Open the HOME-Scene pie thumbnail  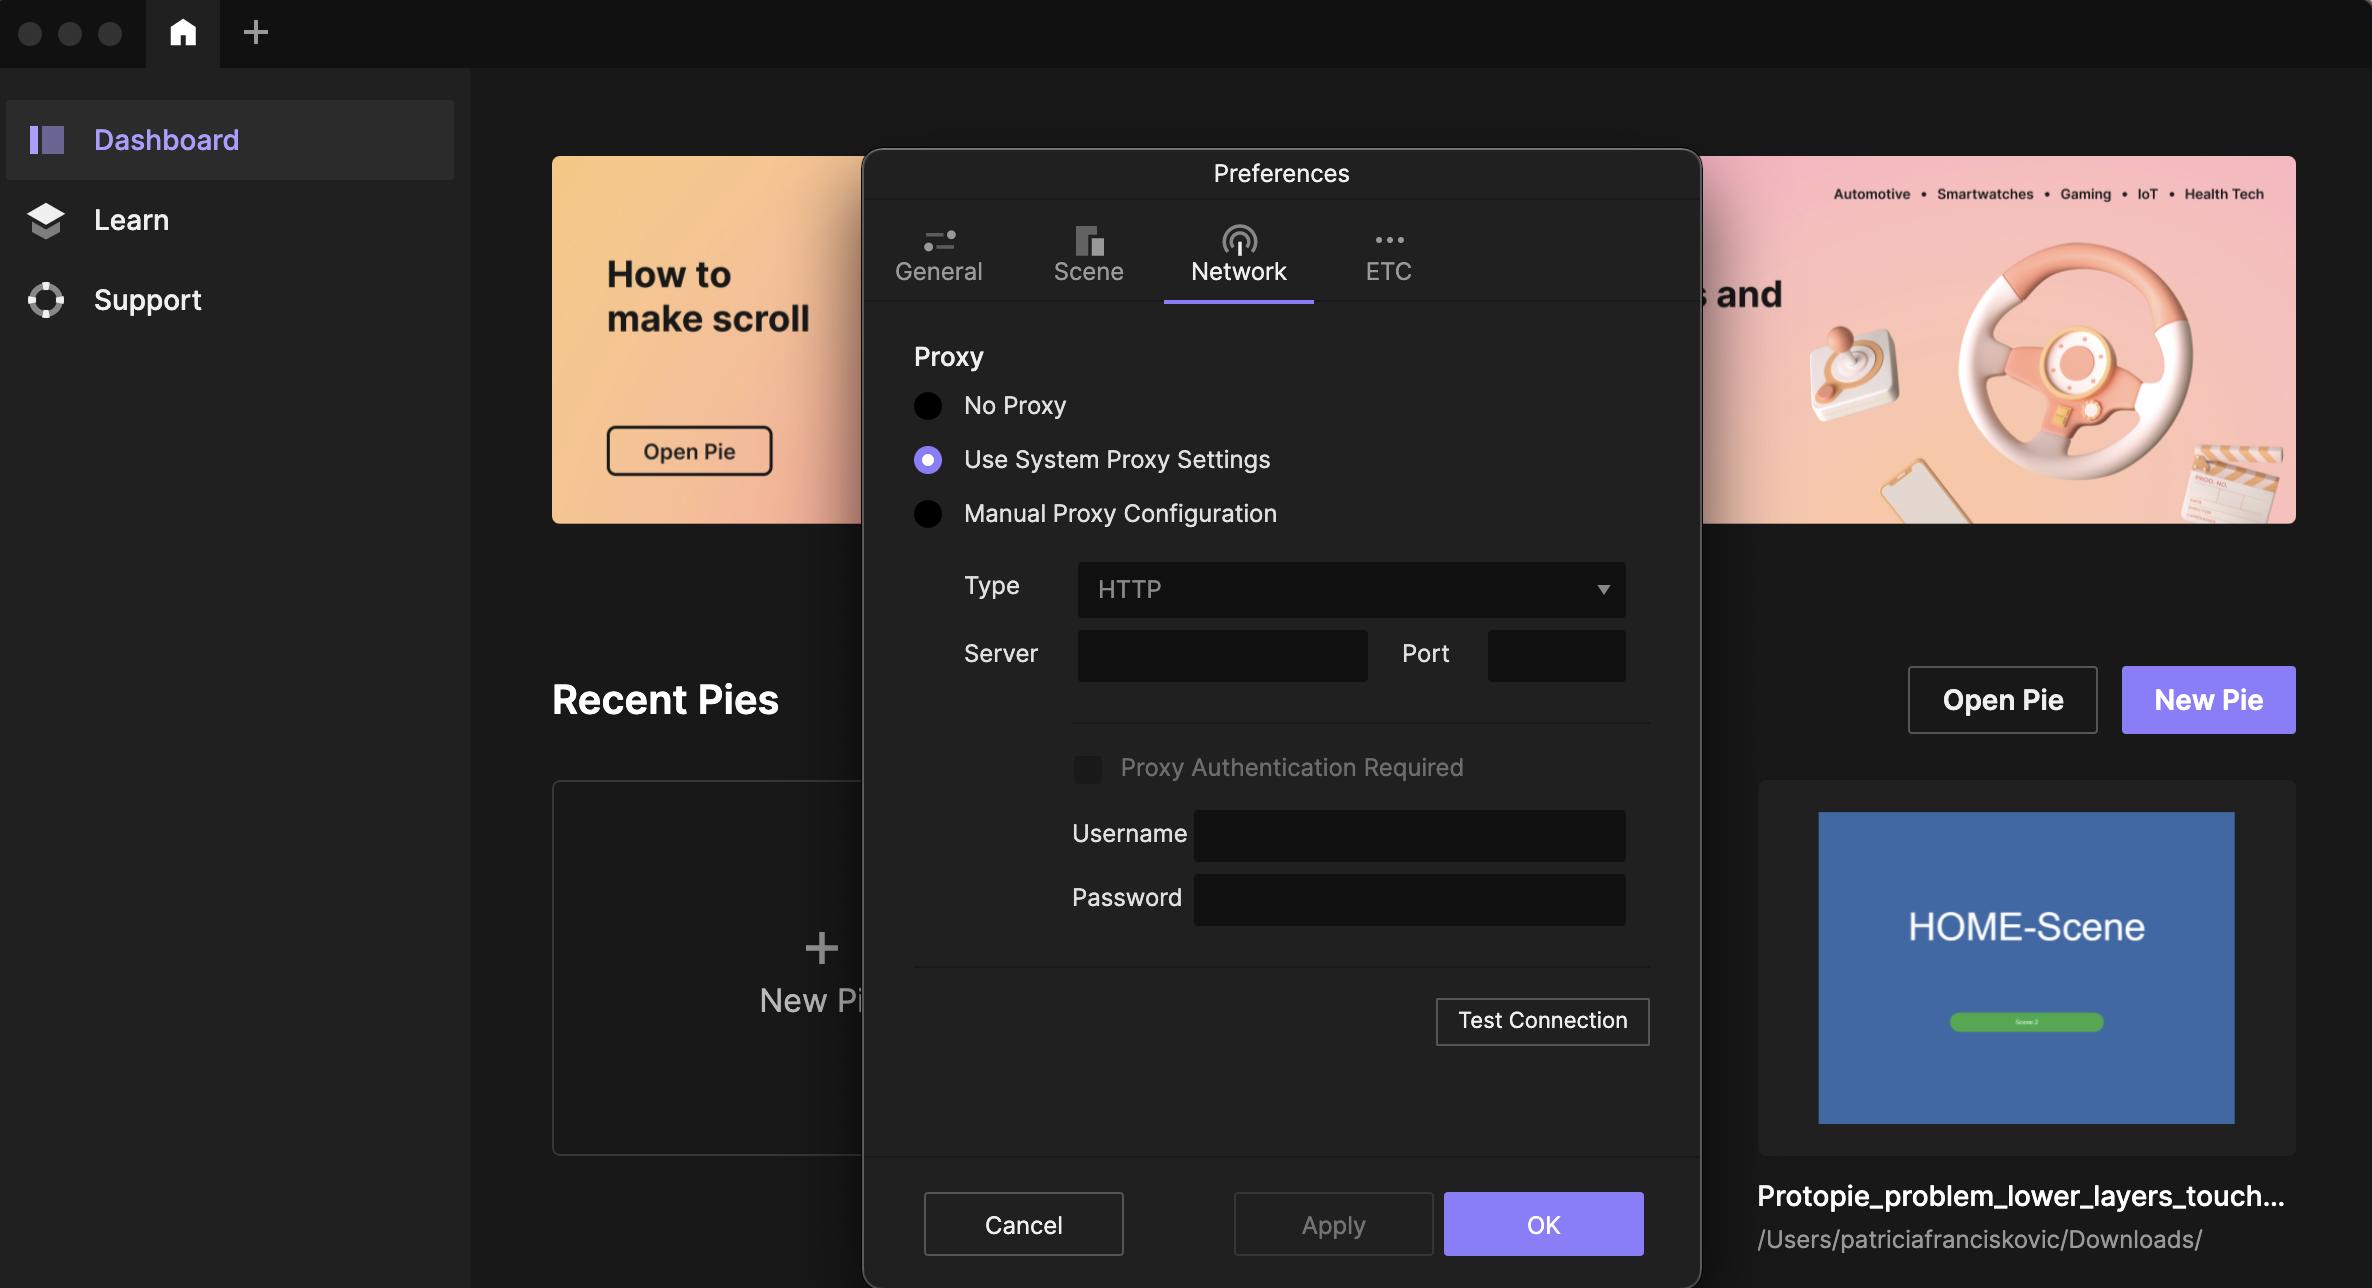[2026, 967]
